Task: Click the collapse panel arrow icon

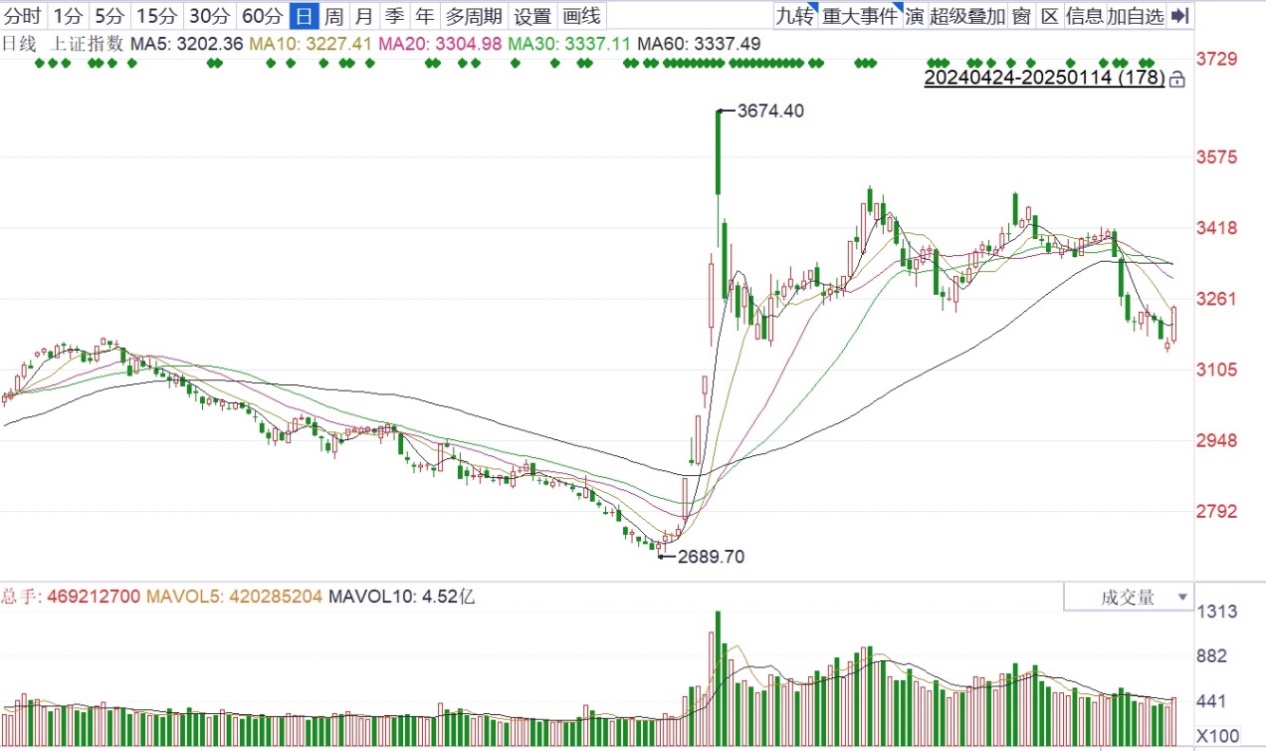Action: pos(1180,16)
